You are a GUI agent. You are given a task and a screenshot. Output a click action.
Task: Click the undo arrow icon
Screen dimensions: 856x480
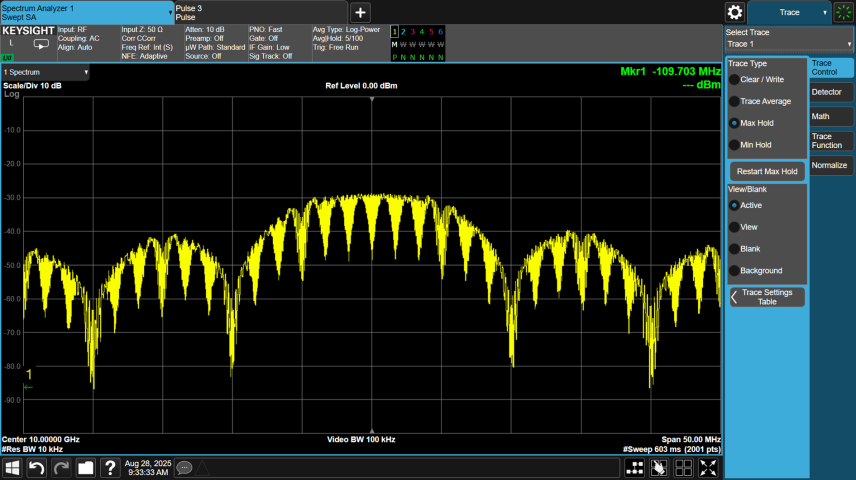pos(37,467)
